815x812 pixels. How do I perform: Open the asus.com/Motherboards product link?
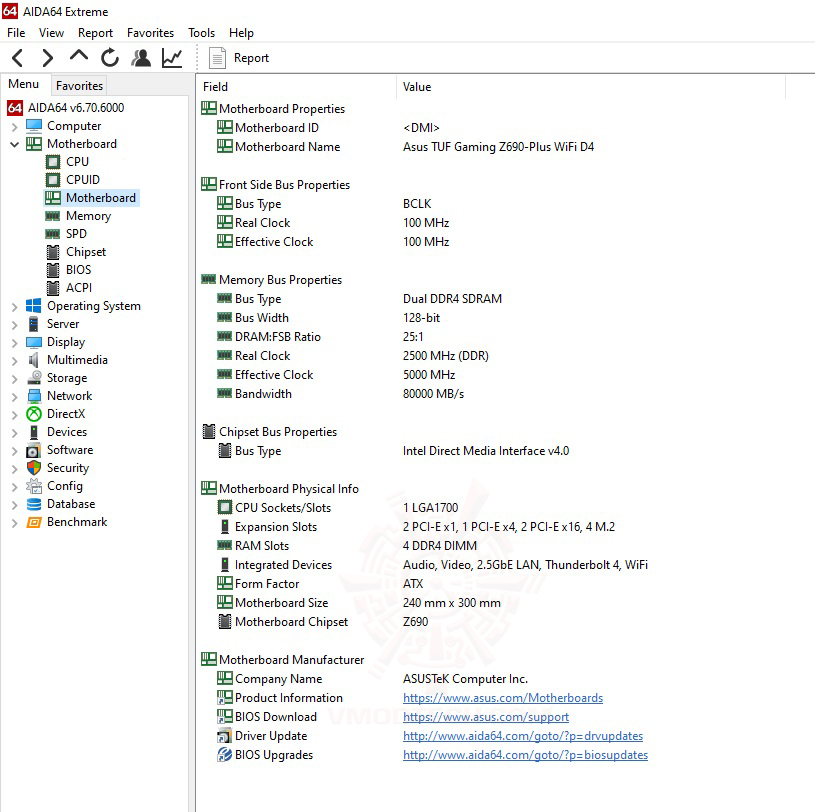point(503,698)
